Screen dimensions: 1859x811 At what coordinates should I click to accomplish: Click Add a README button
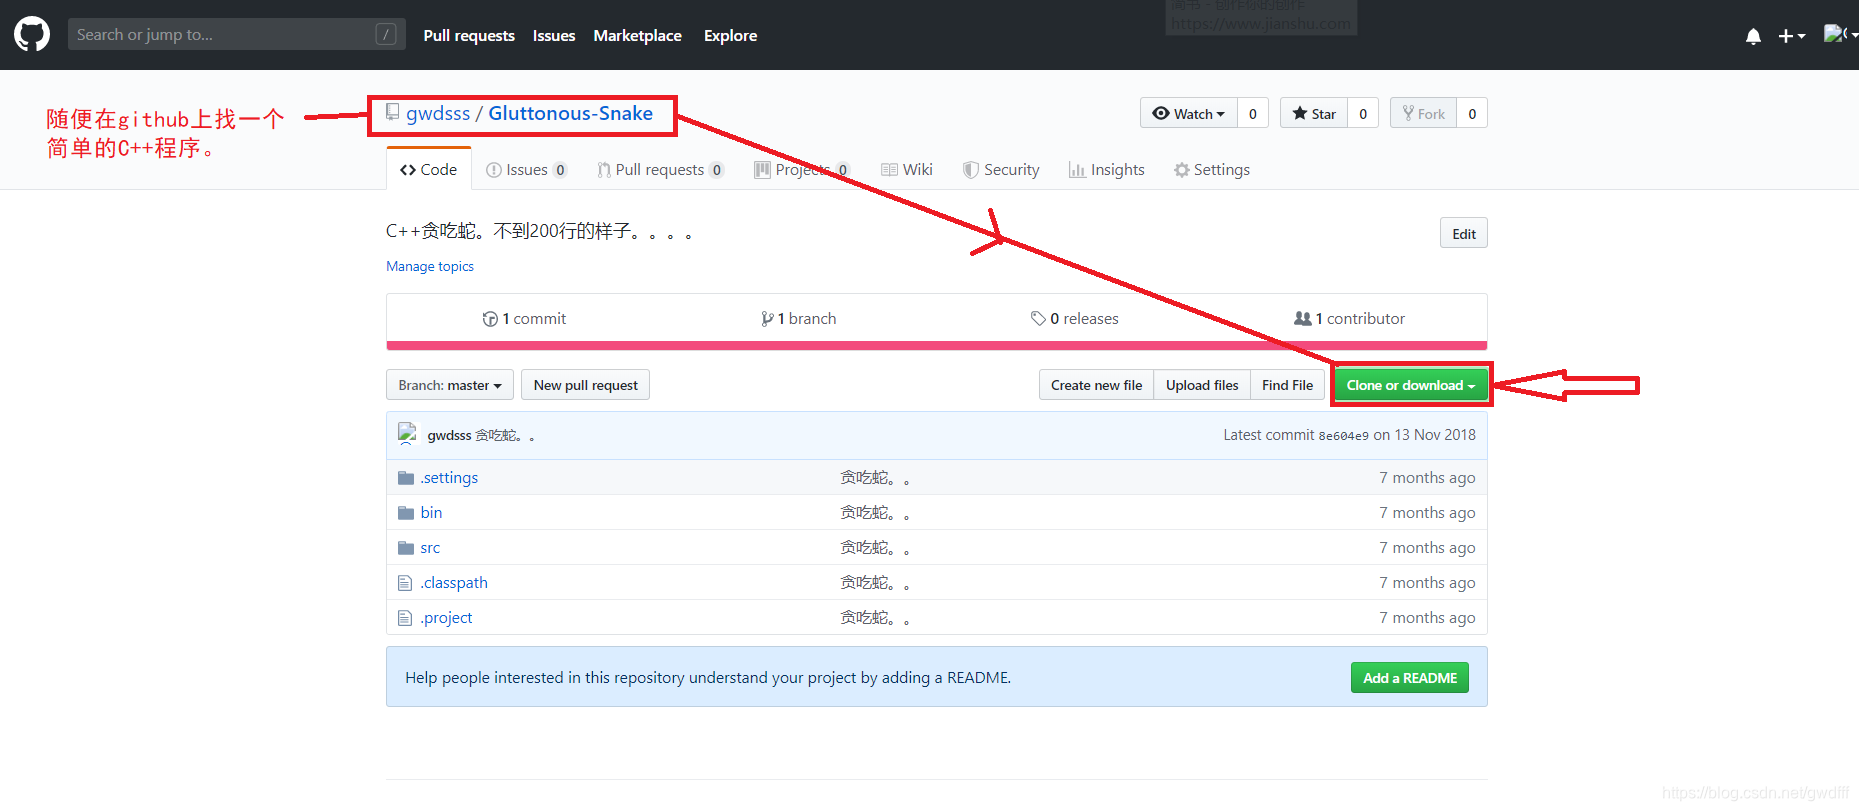(x=1410, y=677)
